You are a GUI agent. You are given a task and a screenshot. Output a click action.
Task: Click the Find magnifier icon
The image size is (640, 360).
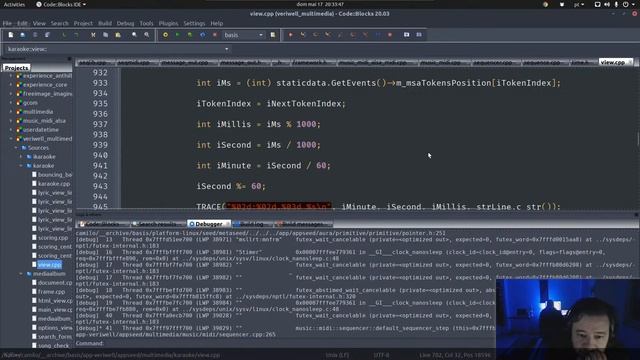pos(134,35)
